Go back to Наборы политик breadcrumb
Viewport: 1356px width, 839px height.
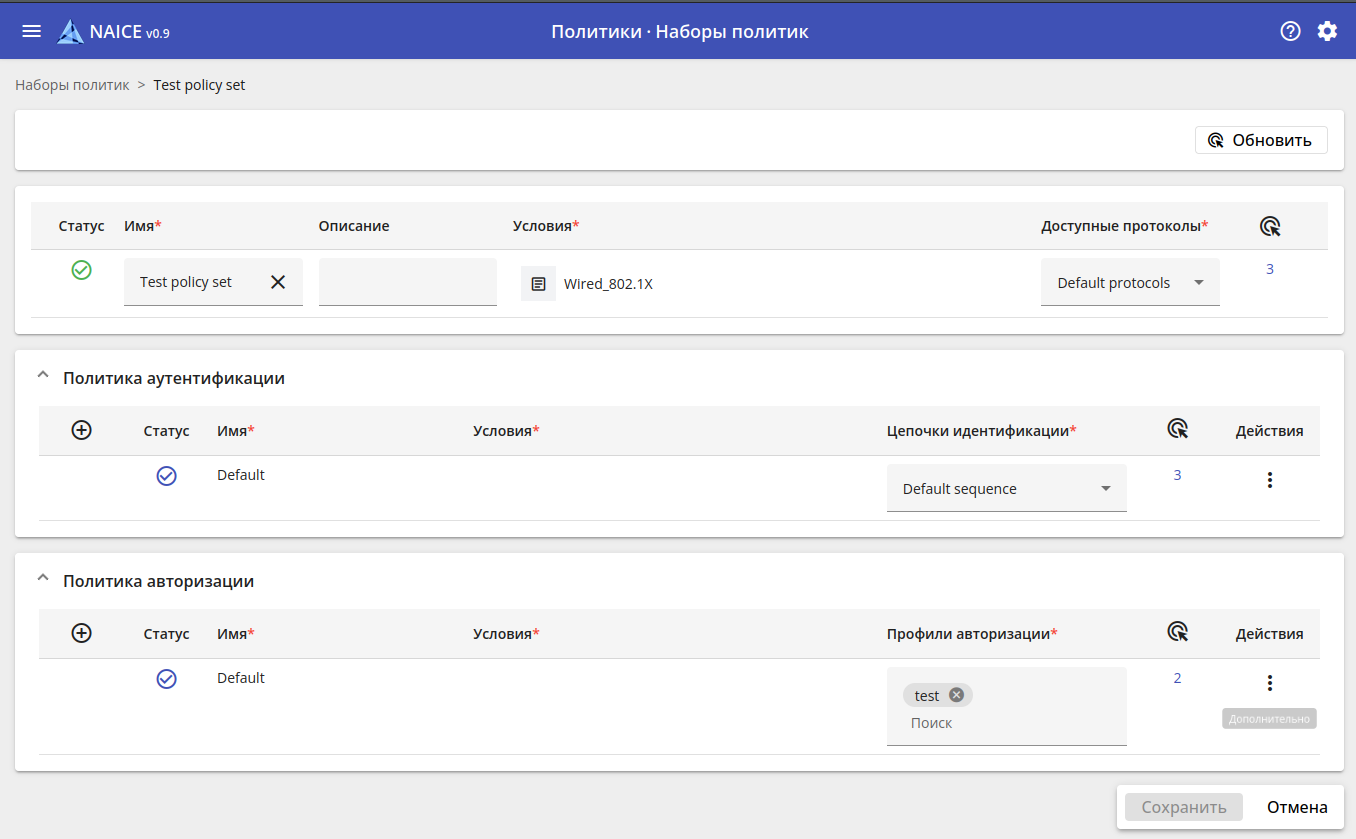pyautogui.click(x=72, y=85)
